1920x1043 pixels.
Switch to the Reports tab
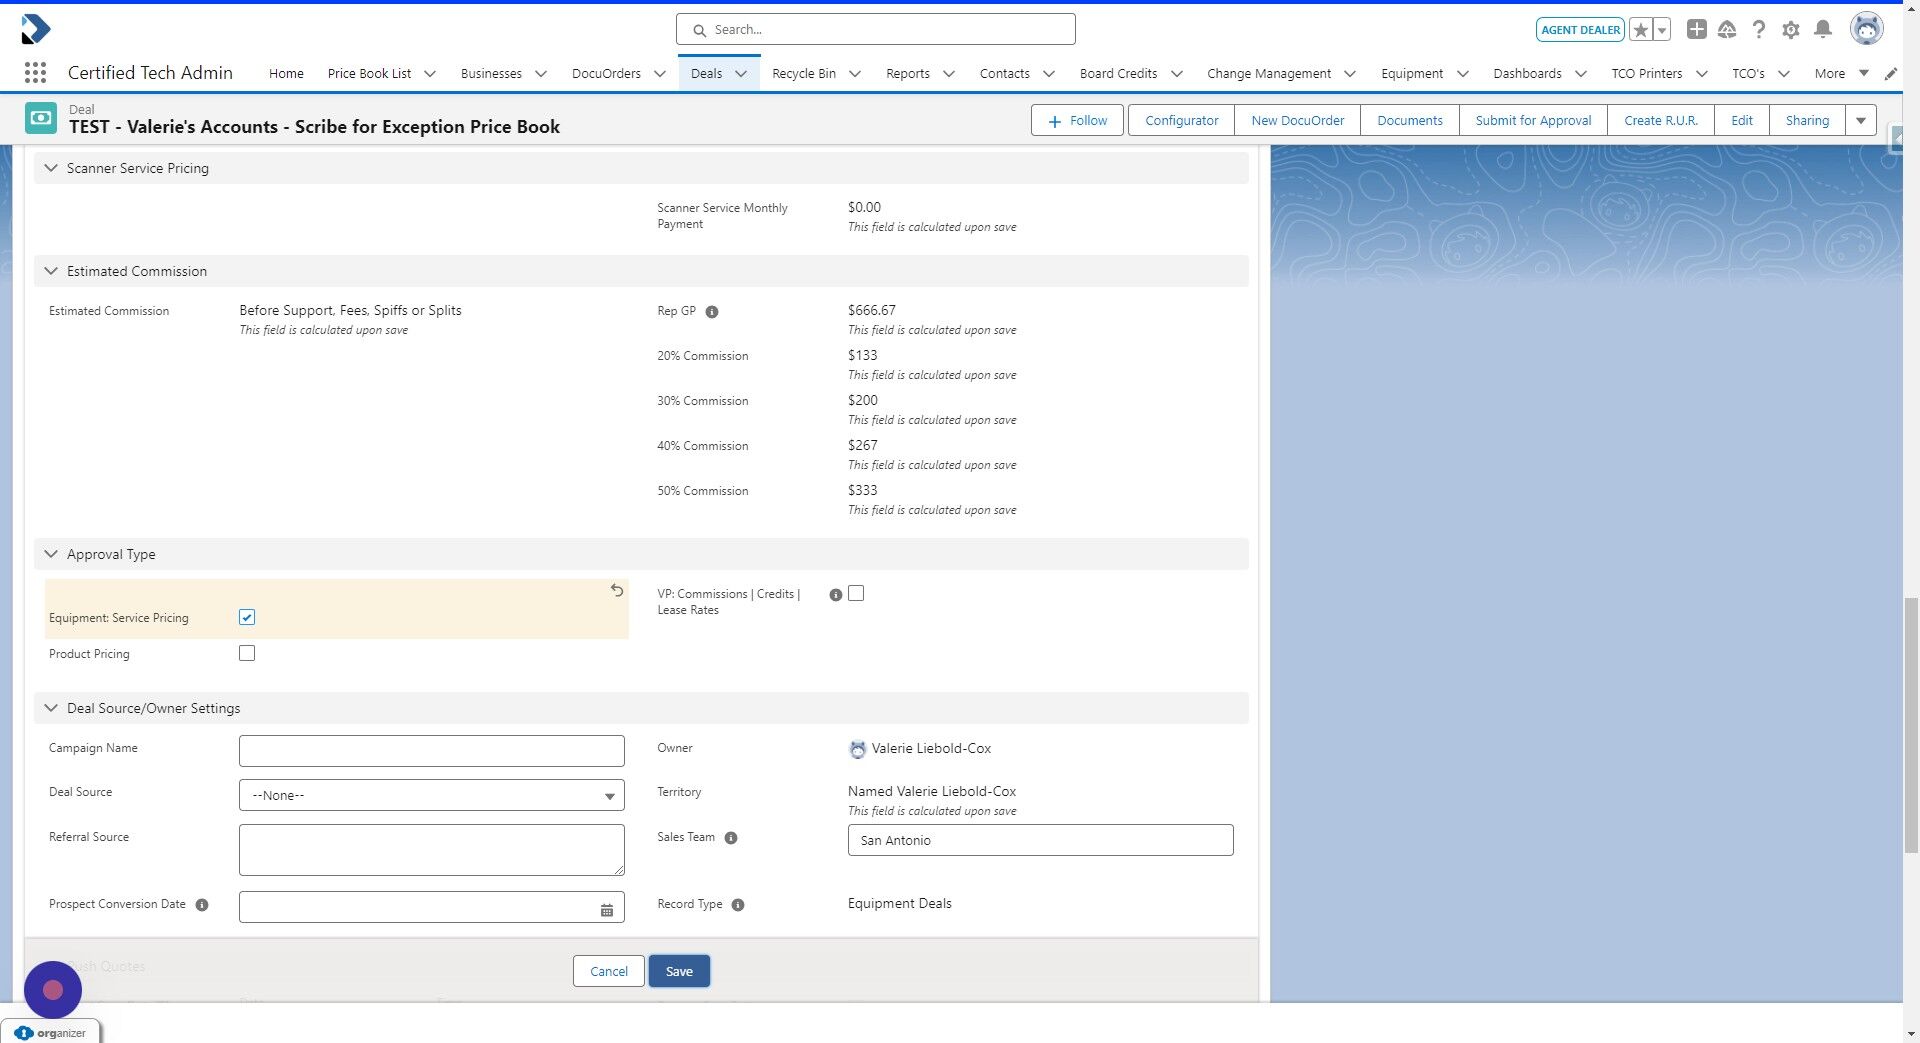pos(908,73)
